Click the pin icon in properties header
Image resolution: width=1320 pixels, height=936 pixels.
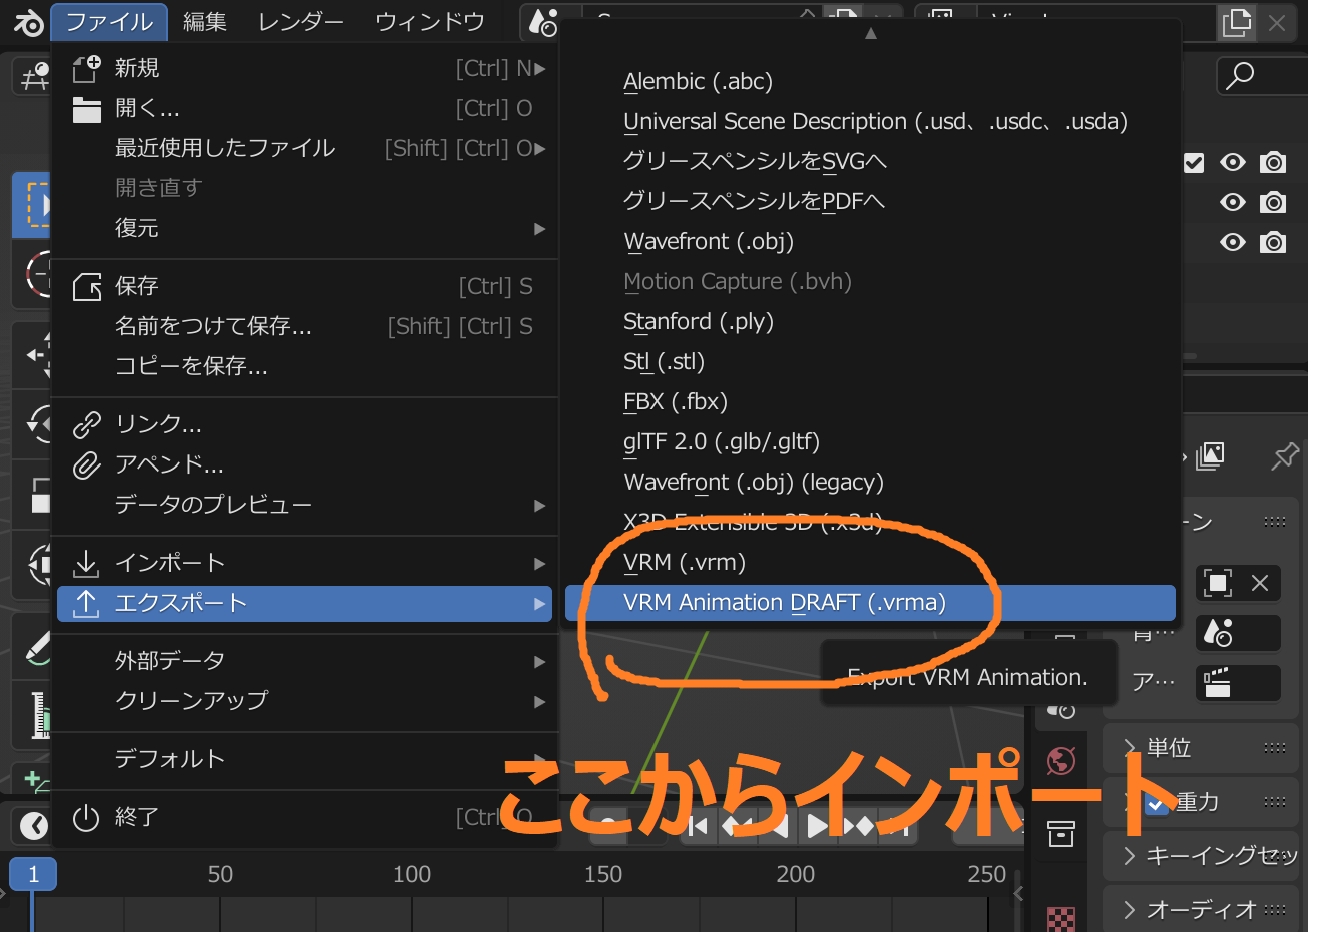coord(1284,457)
